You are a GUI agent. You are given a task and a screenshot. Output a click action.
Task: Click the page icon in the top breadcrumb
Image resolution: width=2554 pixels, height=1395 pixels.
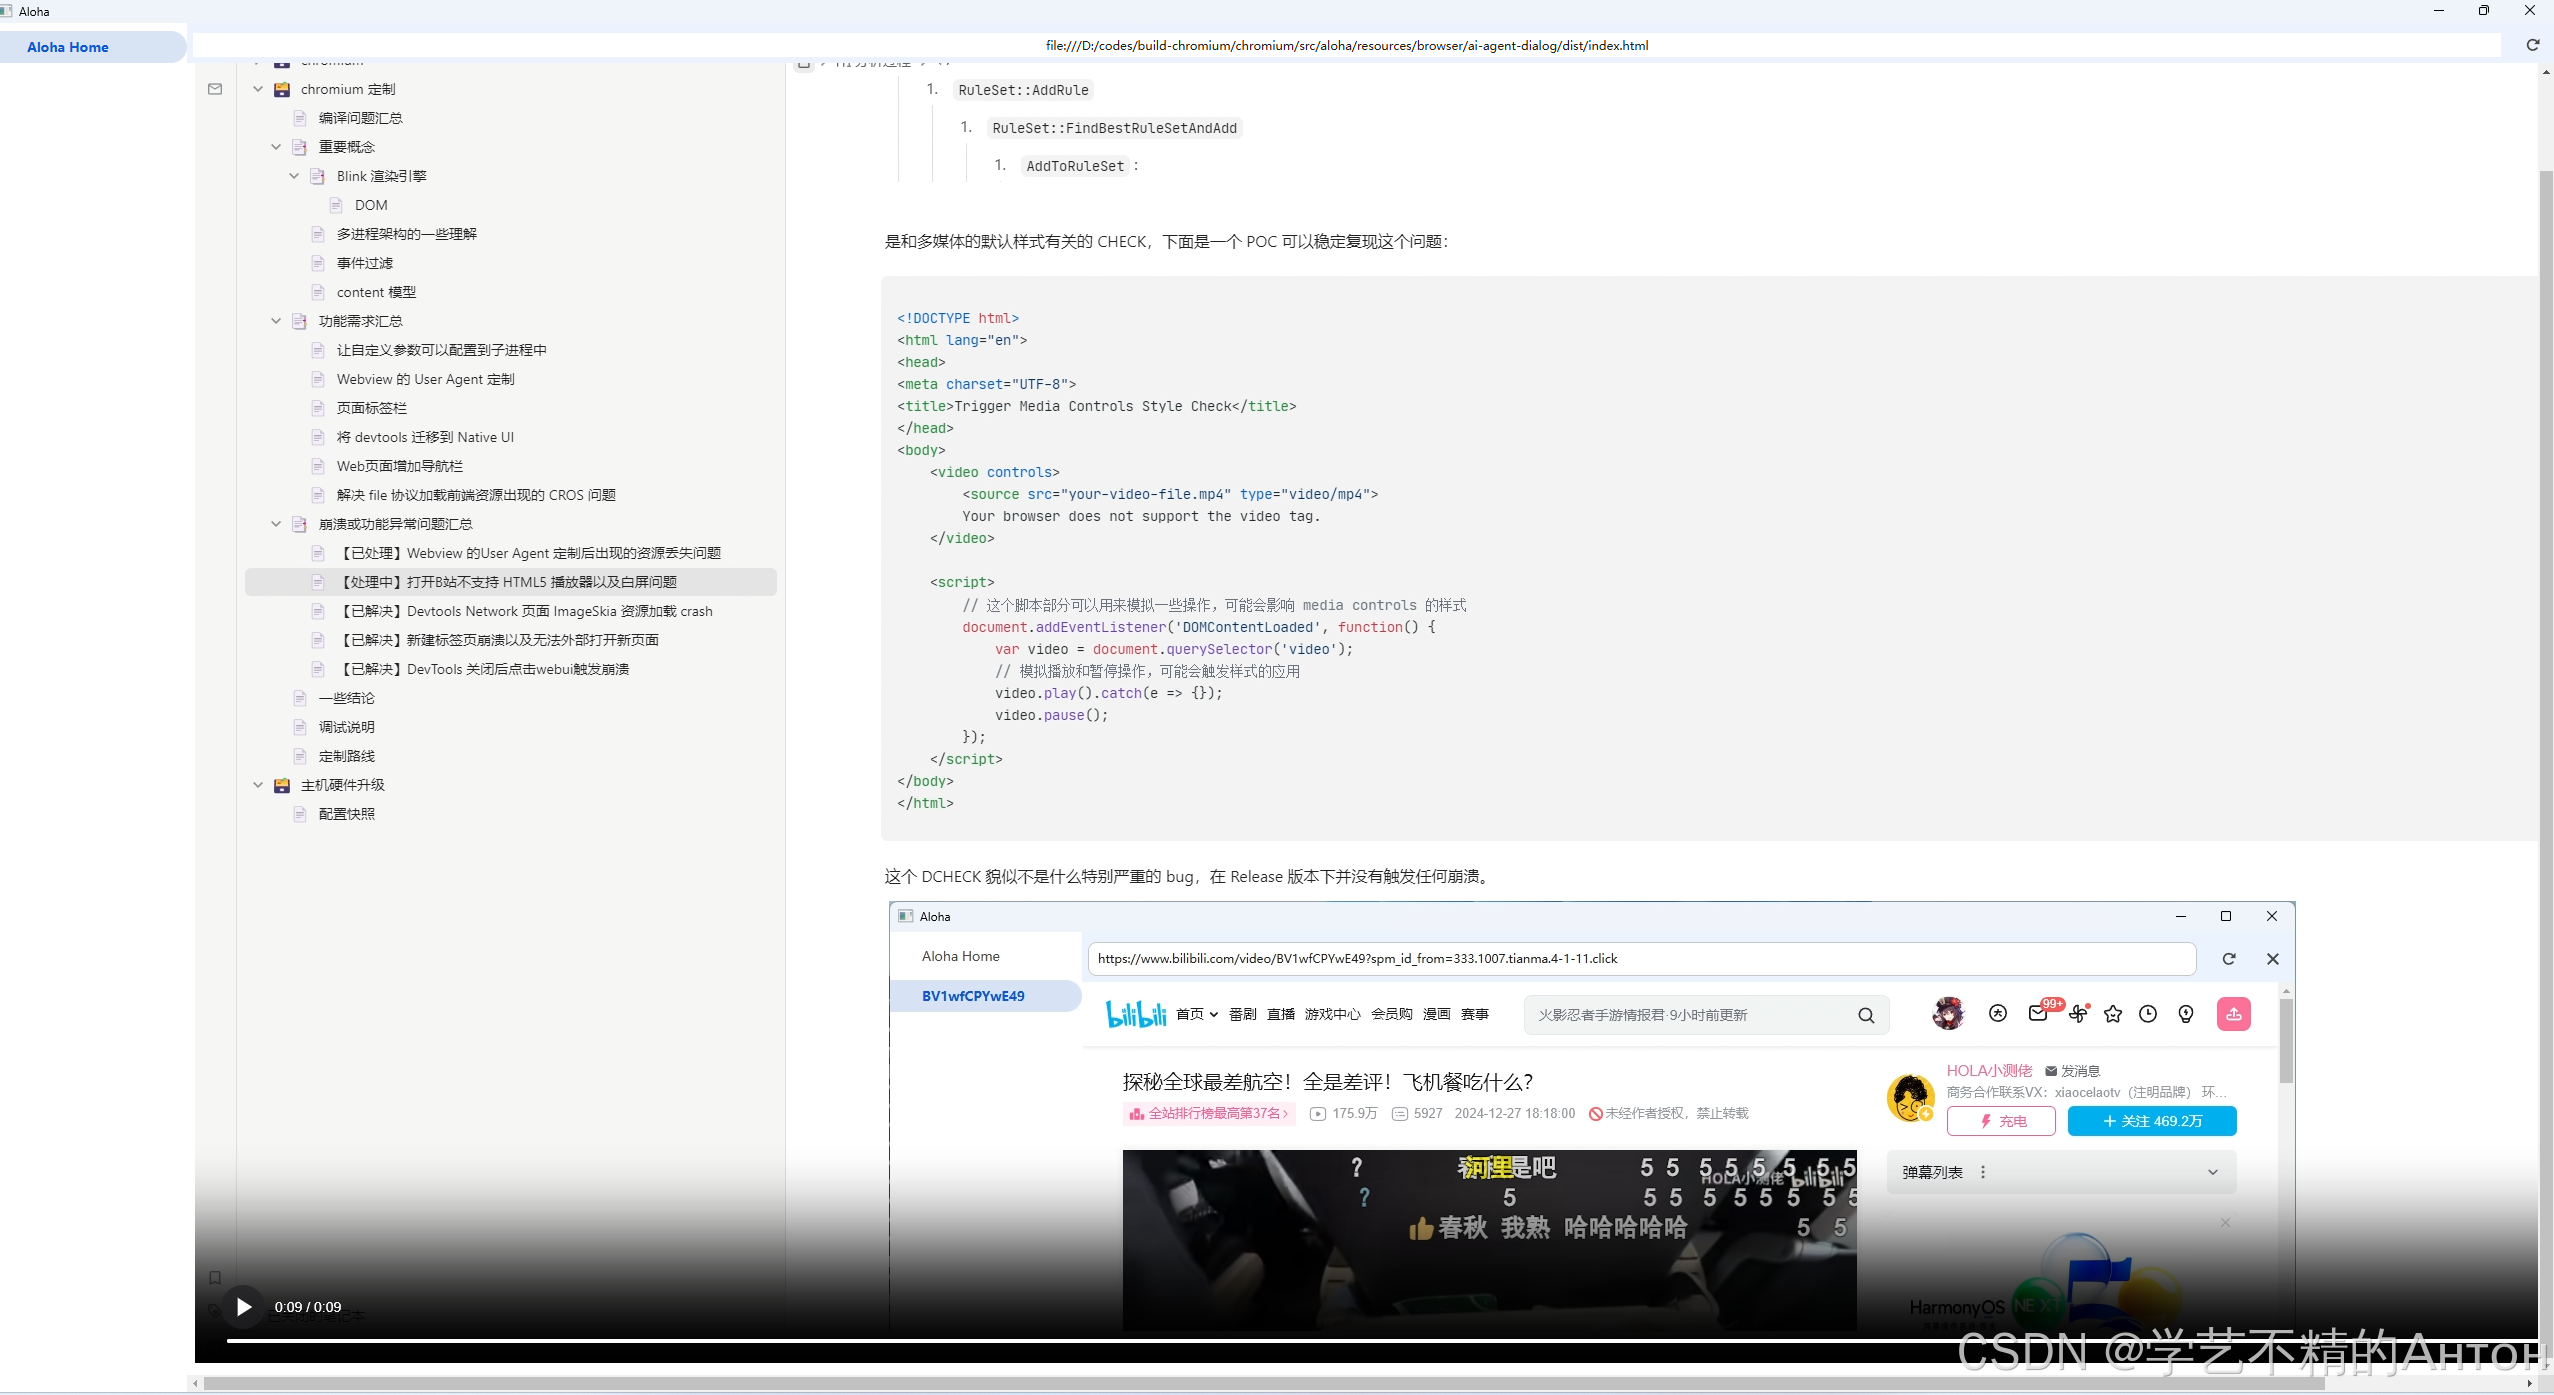click(x=805, y=63)
